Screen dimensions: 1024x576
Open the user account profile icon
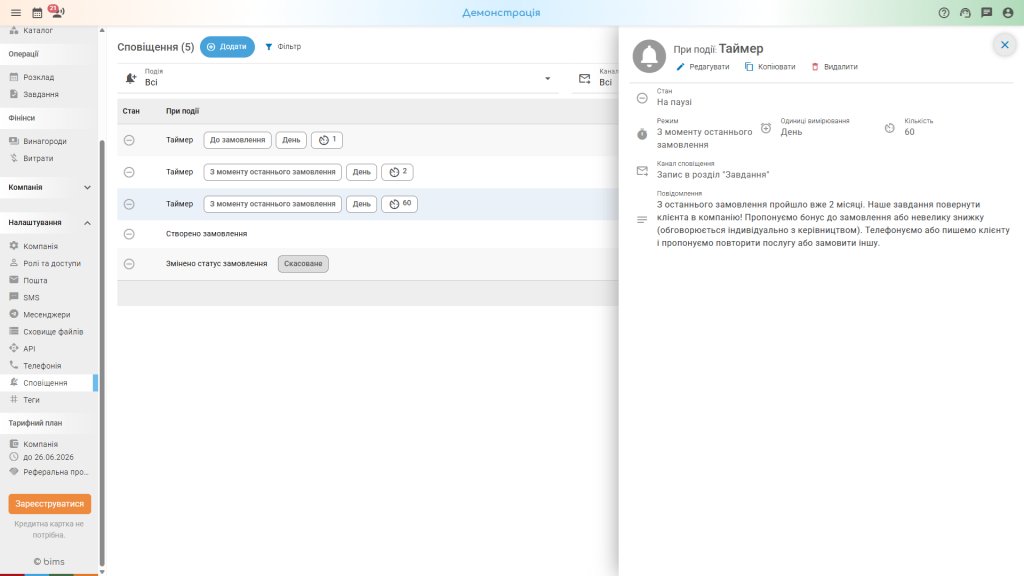tap(1008, 12)
